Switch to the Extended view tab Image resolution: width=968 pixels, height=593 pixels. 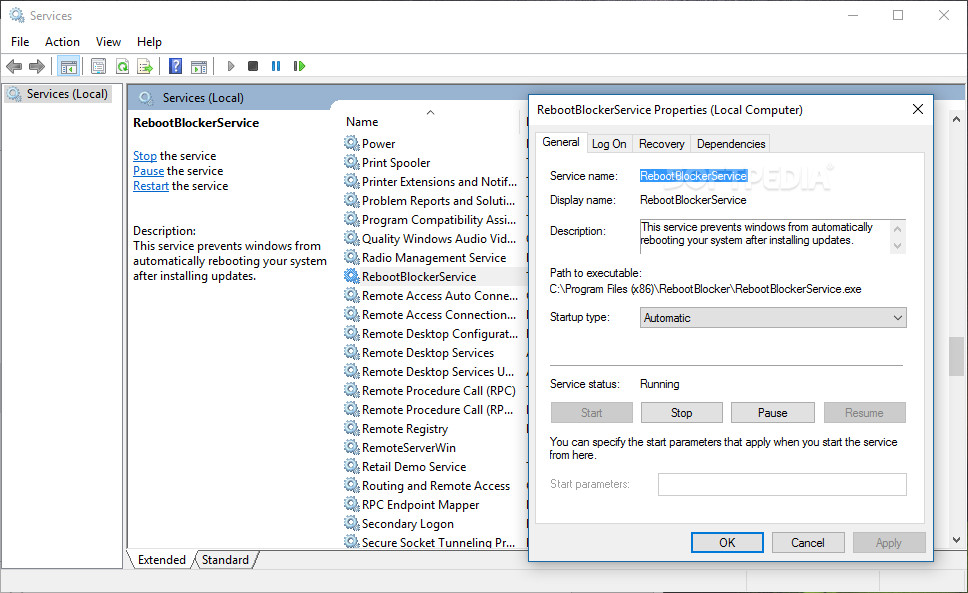(162, 560)
